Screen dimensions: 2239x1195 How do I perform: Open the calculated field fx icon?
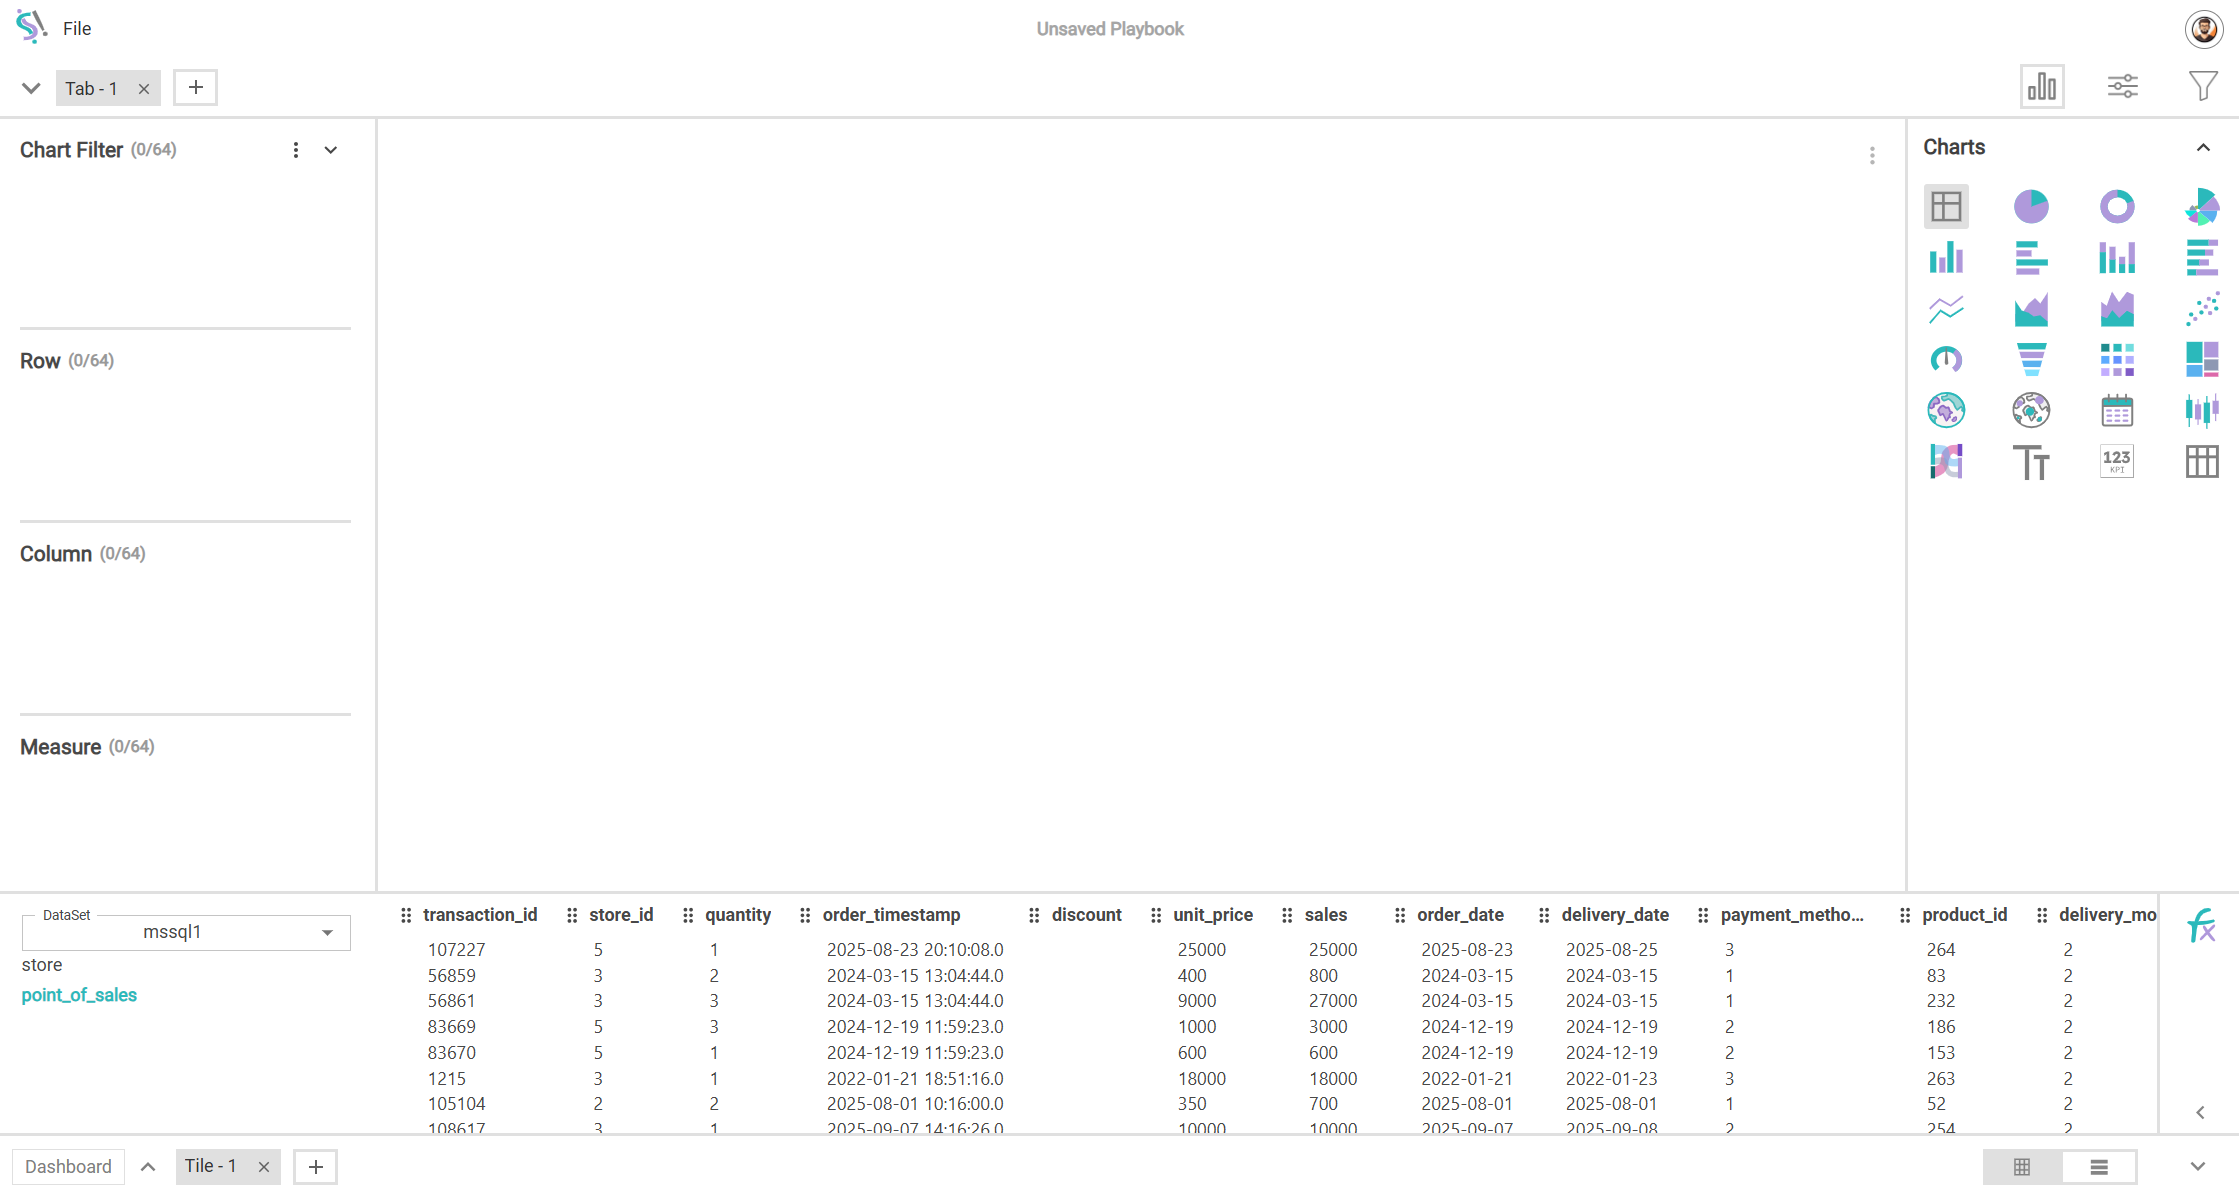pyautogui.click(x=2201, y=926)
